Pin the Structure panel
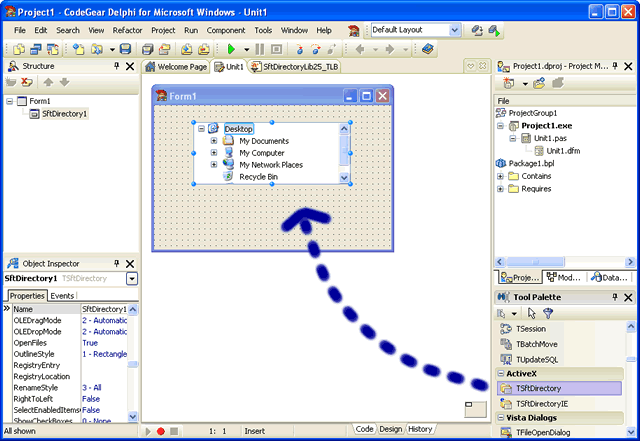Screen dimensions: 640x441 click(117, 66)
